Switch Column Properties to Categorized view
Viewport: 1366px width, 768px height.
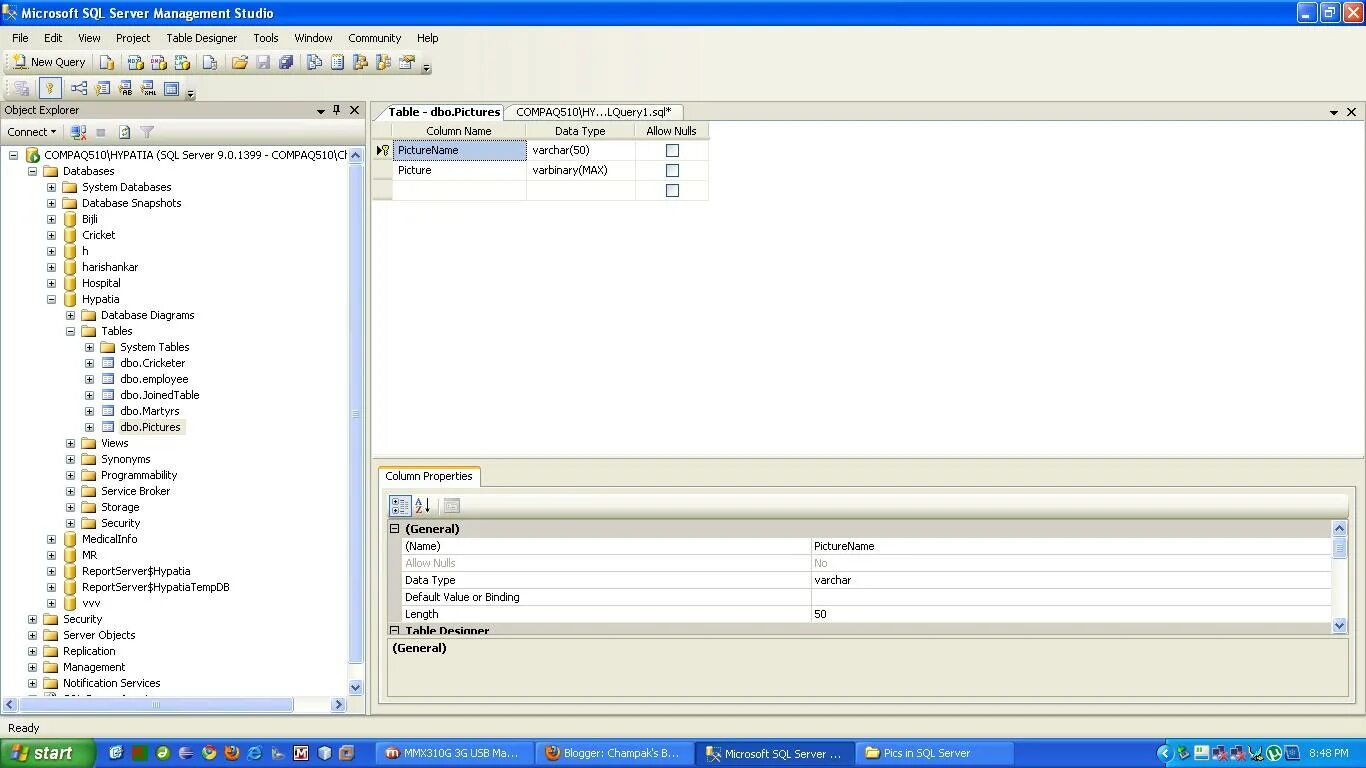click(x=400, y=506)
